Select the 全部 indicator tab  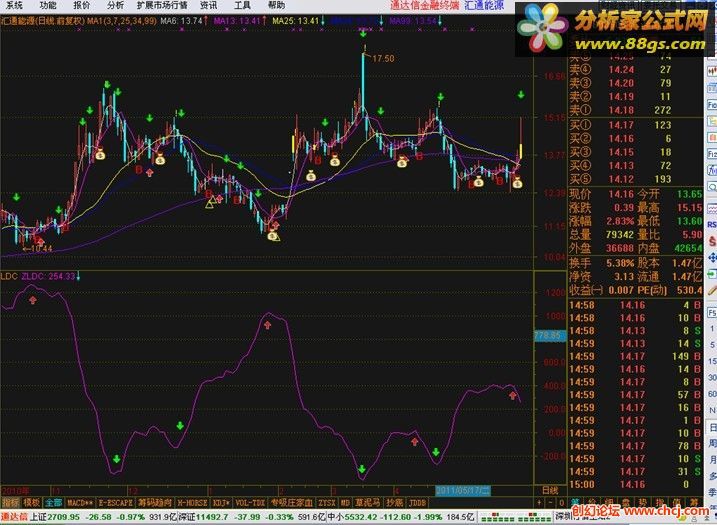click(x=54, y=503)
